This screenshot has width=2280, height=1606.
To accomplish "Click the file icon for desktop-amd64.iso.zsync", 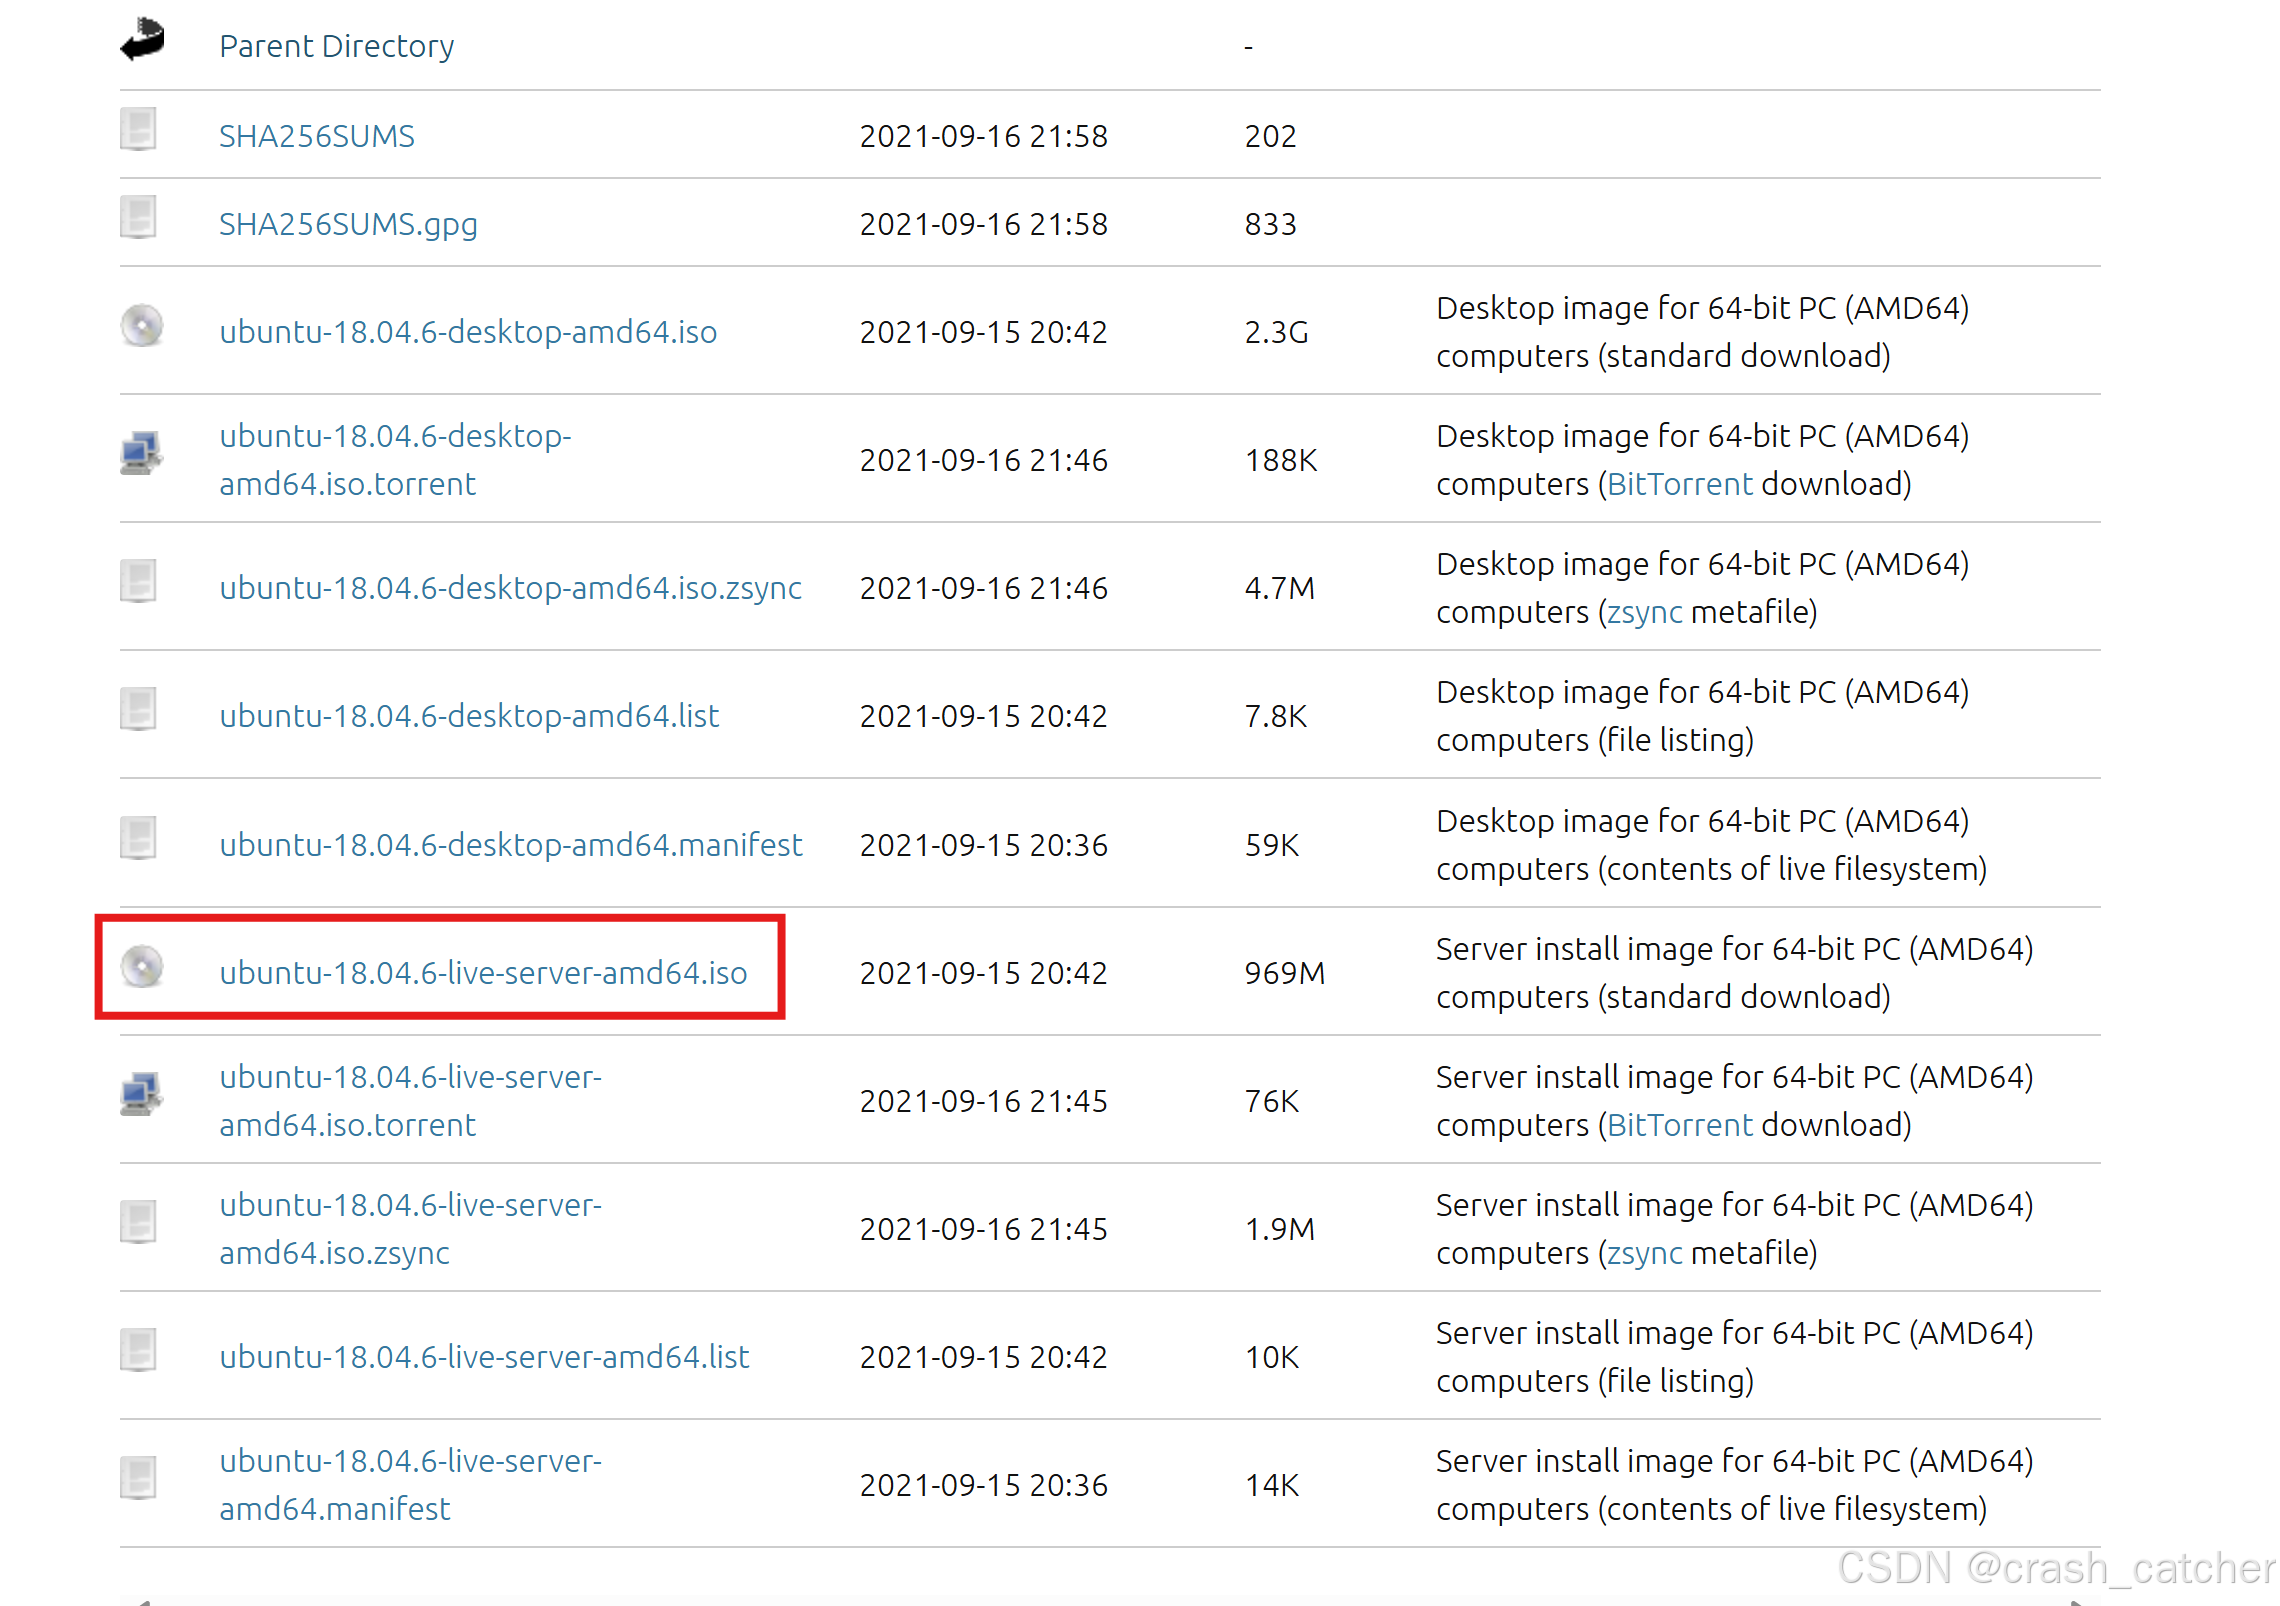I will click(138, 582).
